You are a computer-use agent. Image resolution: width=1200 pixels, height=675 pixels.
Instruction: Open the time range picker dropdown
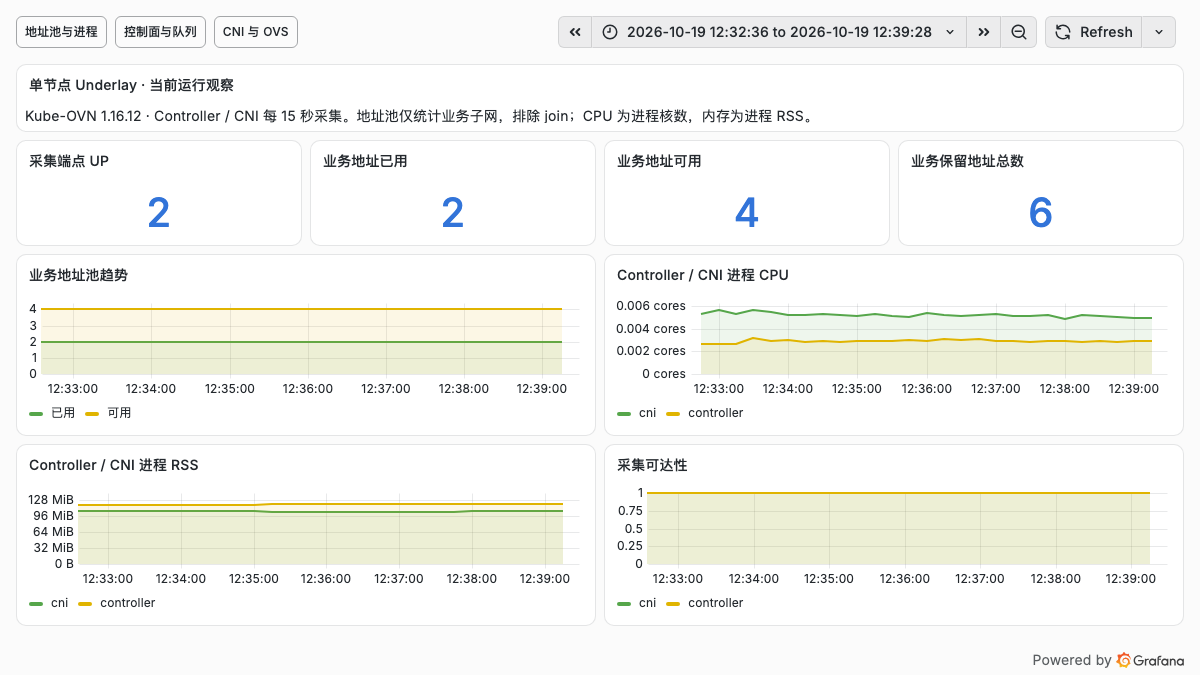point(779,32)
